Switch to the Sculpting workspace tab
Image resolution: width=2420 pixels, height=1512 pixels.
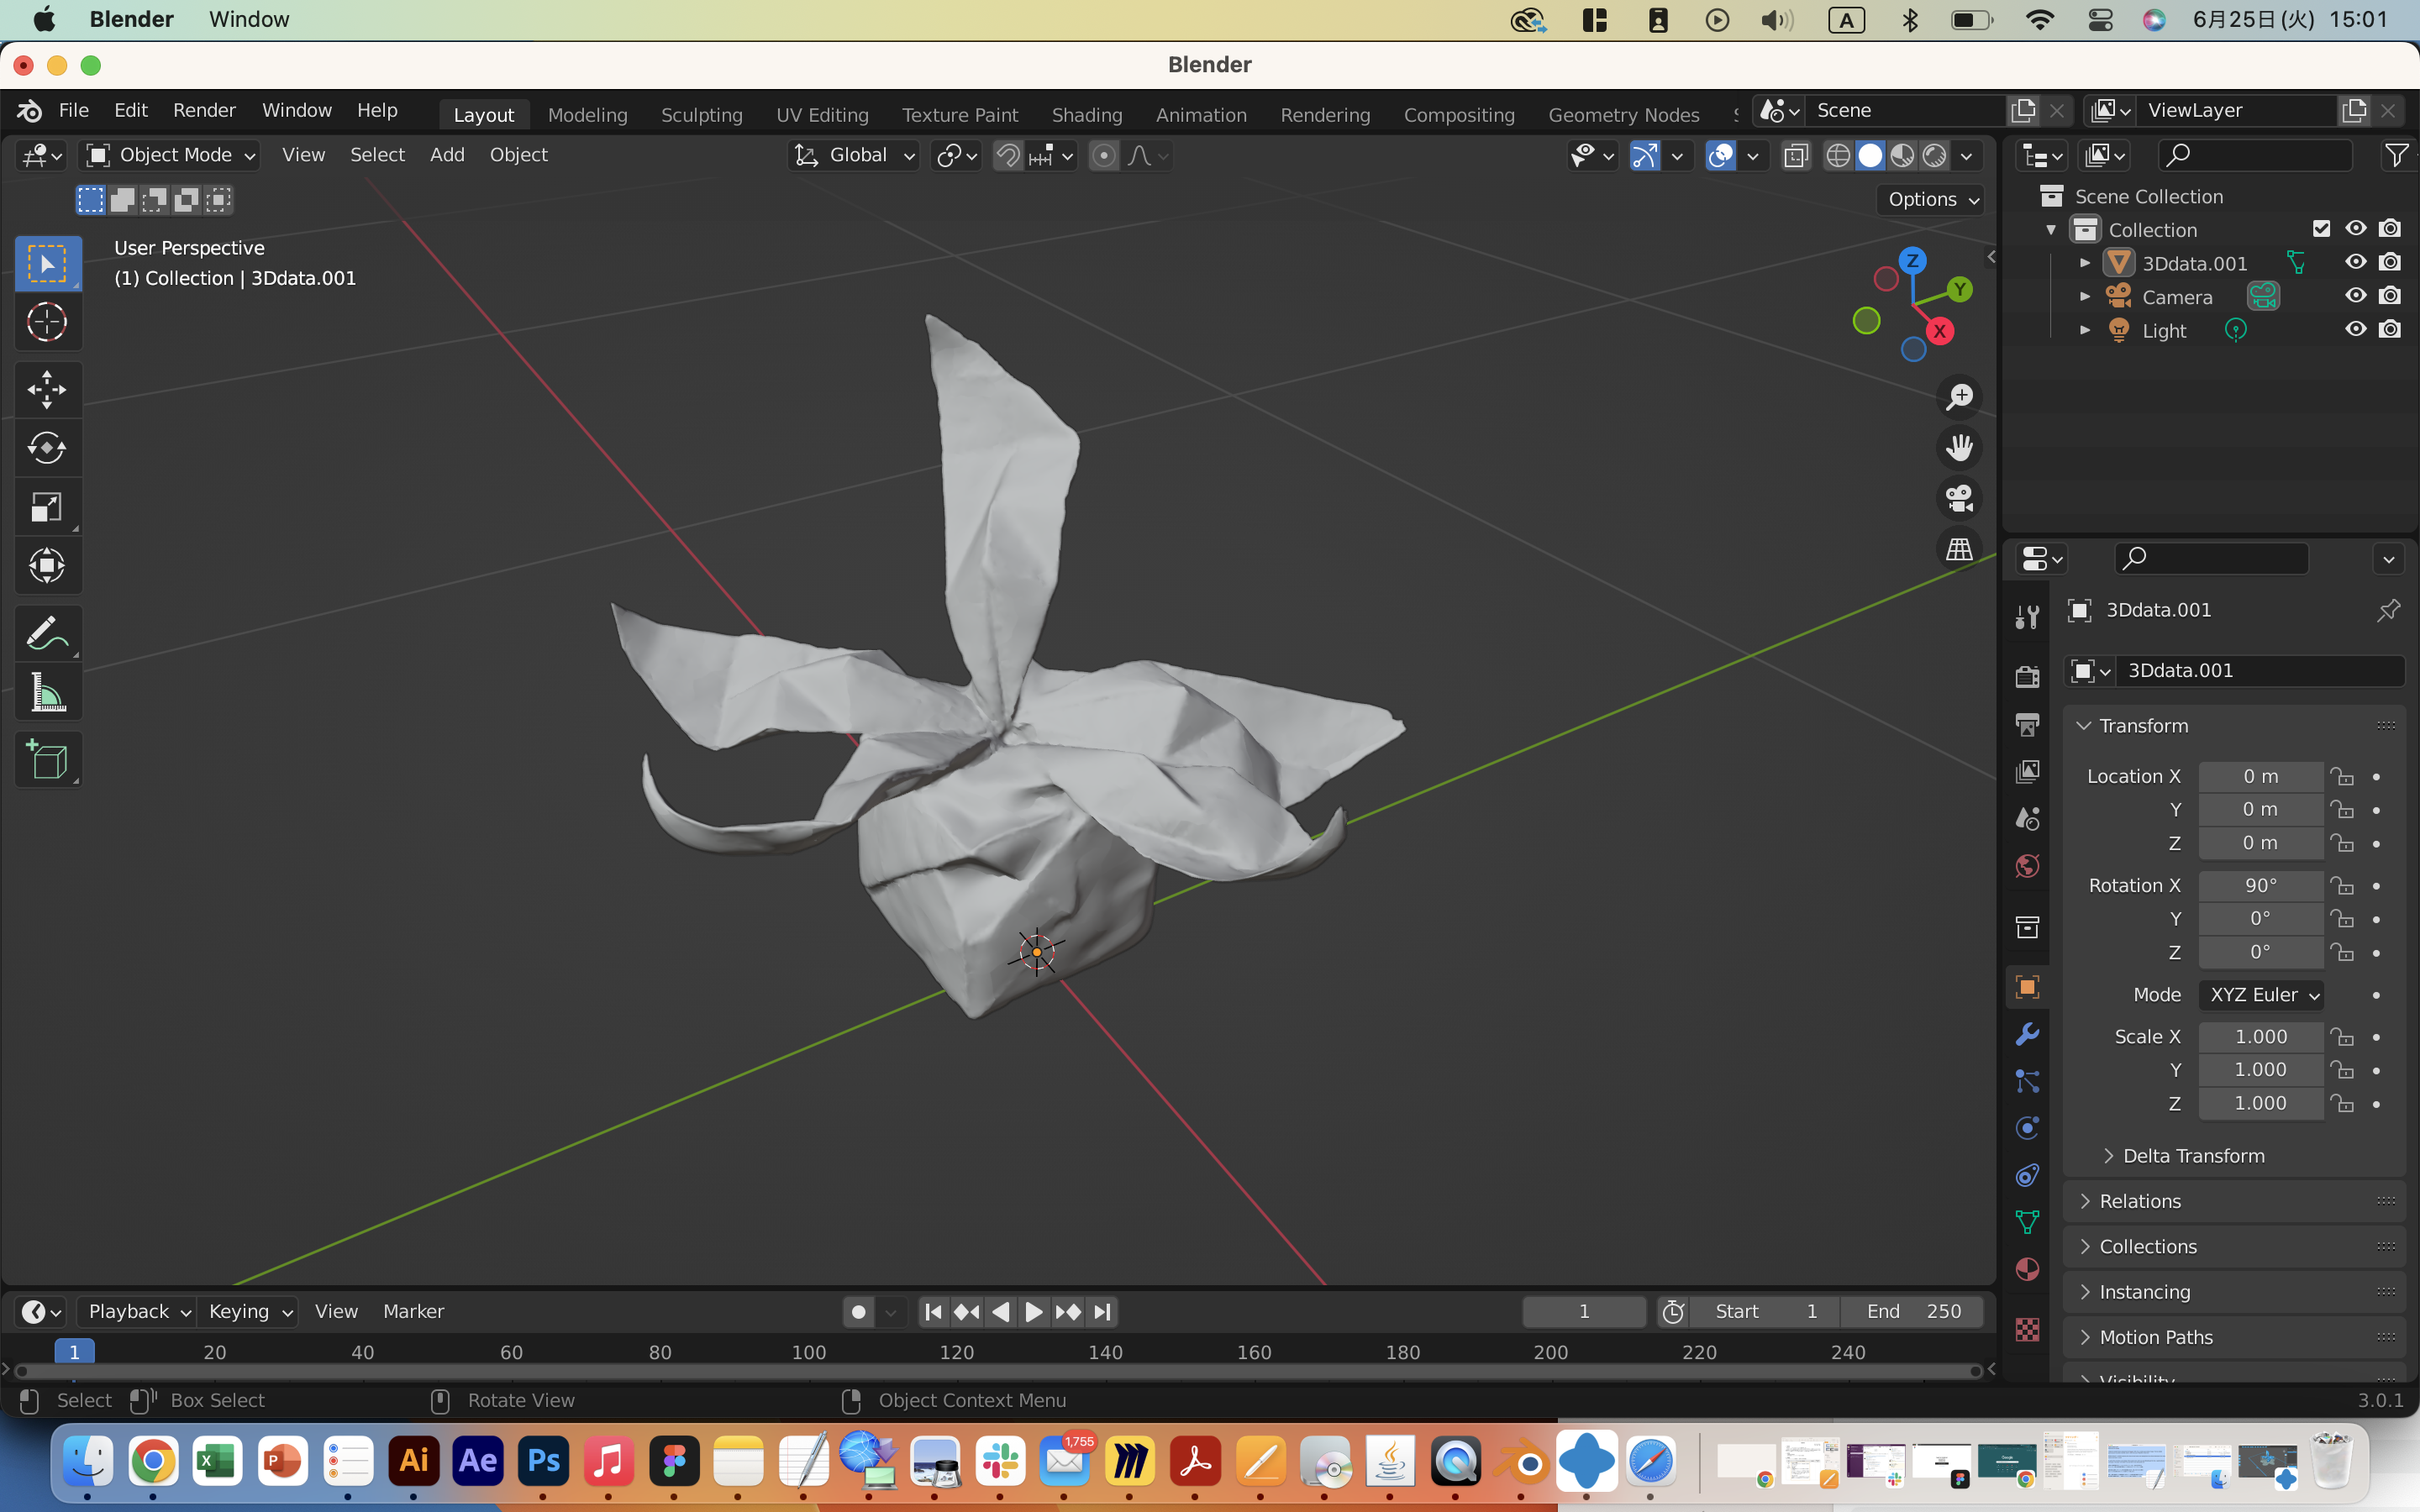click(x=701, y=115)
